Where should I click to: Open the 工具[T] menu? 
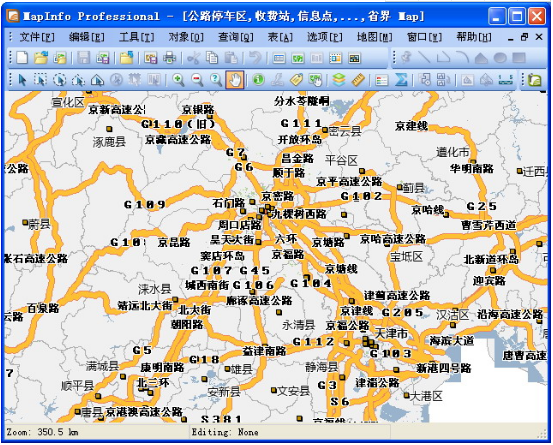[x=137, y=37]
